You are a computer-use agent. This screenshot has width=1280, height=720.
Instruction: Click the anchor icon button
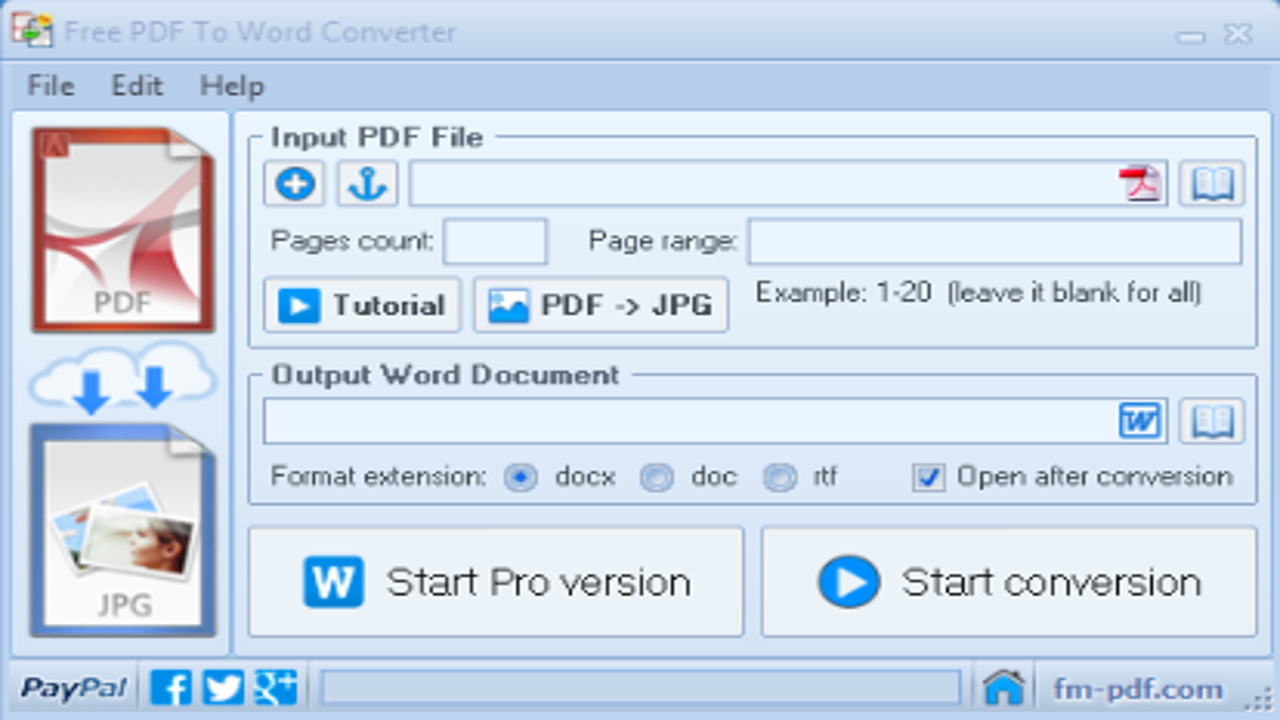click(x=367, y=184)
